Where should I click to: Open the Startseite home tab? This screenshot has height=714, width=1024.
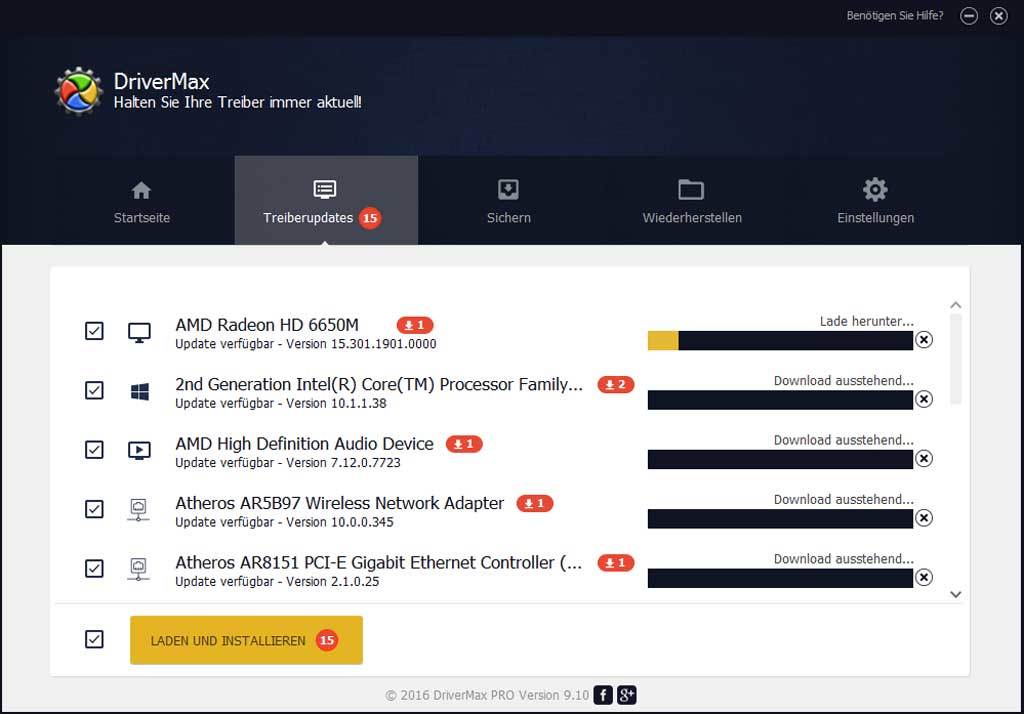(x=142, y=203)
